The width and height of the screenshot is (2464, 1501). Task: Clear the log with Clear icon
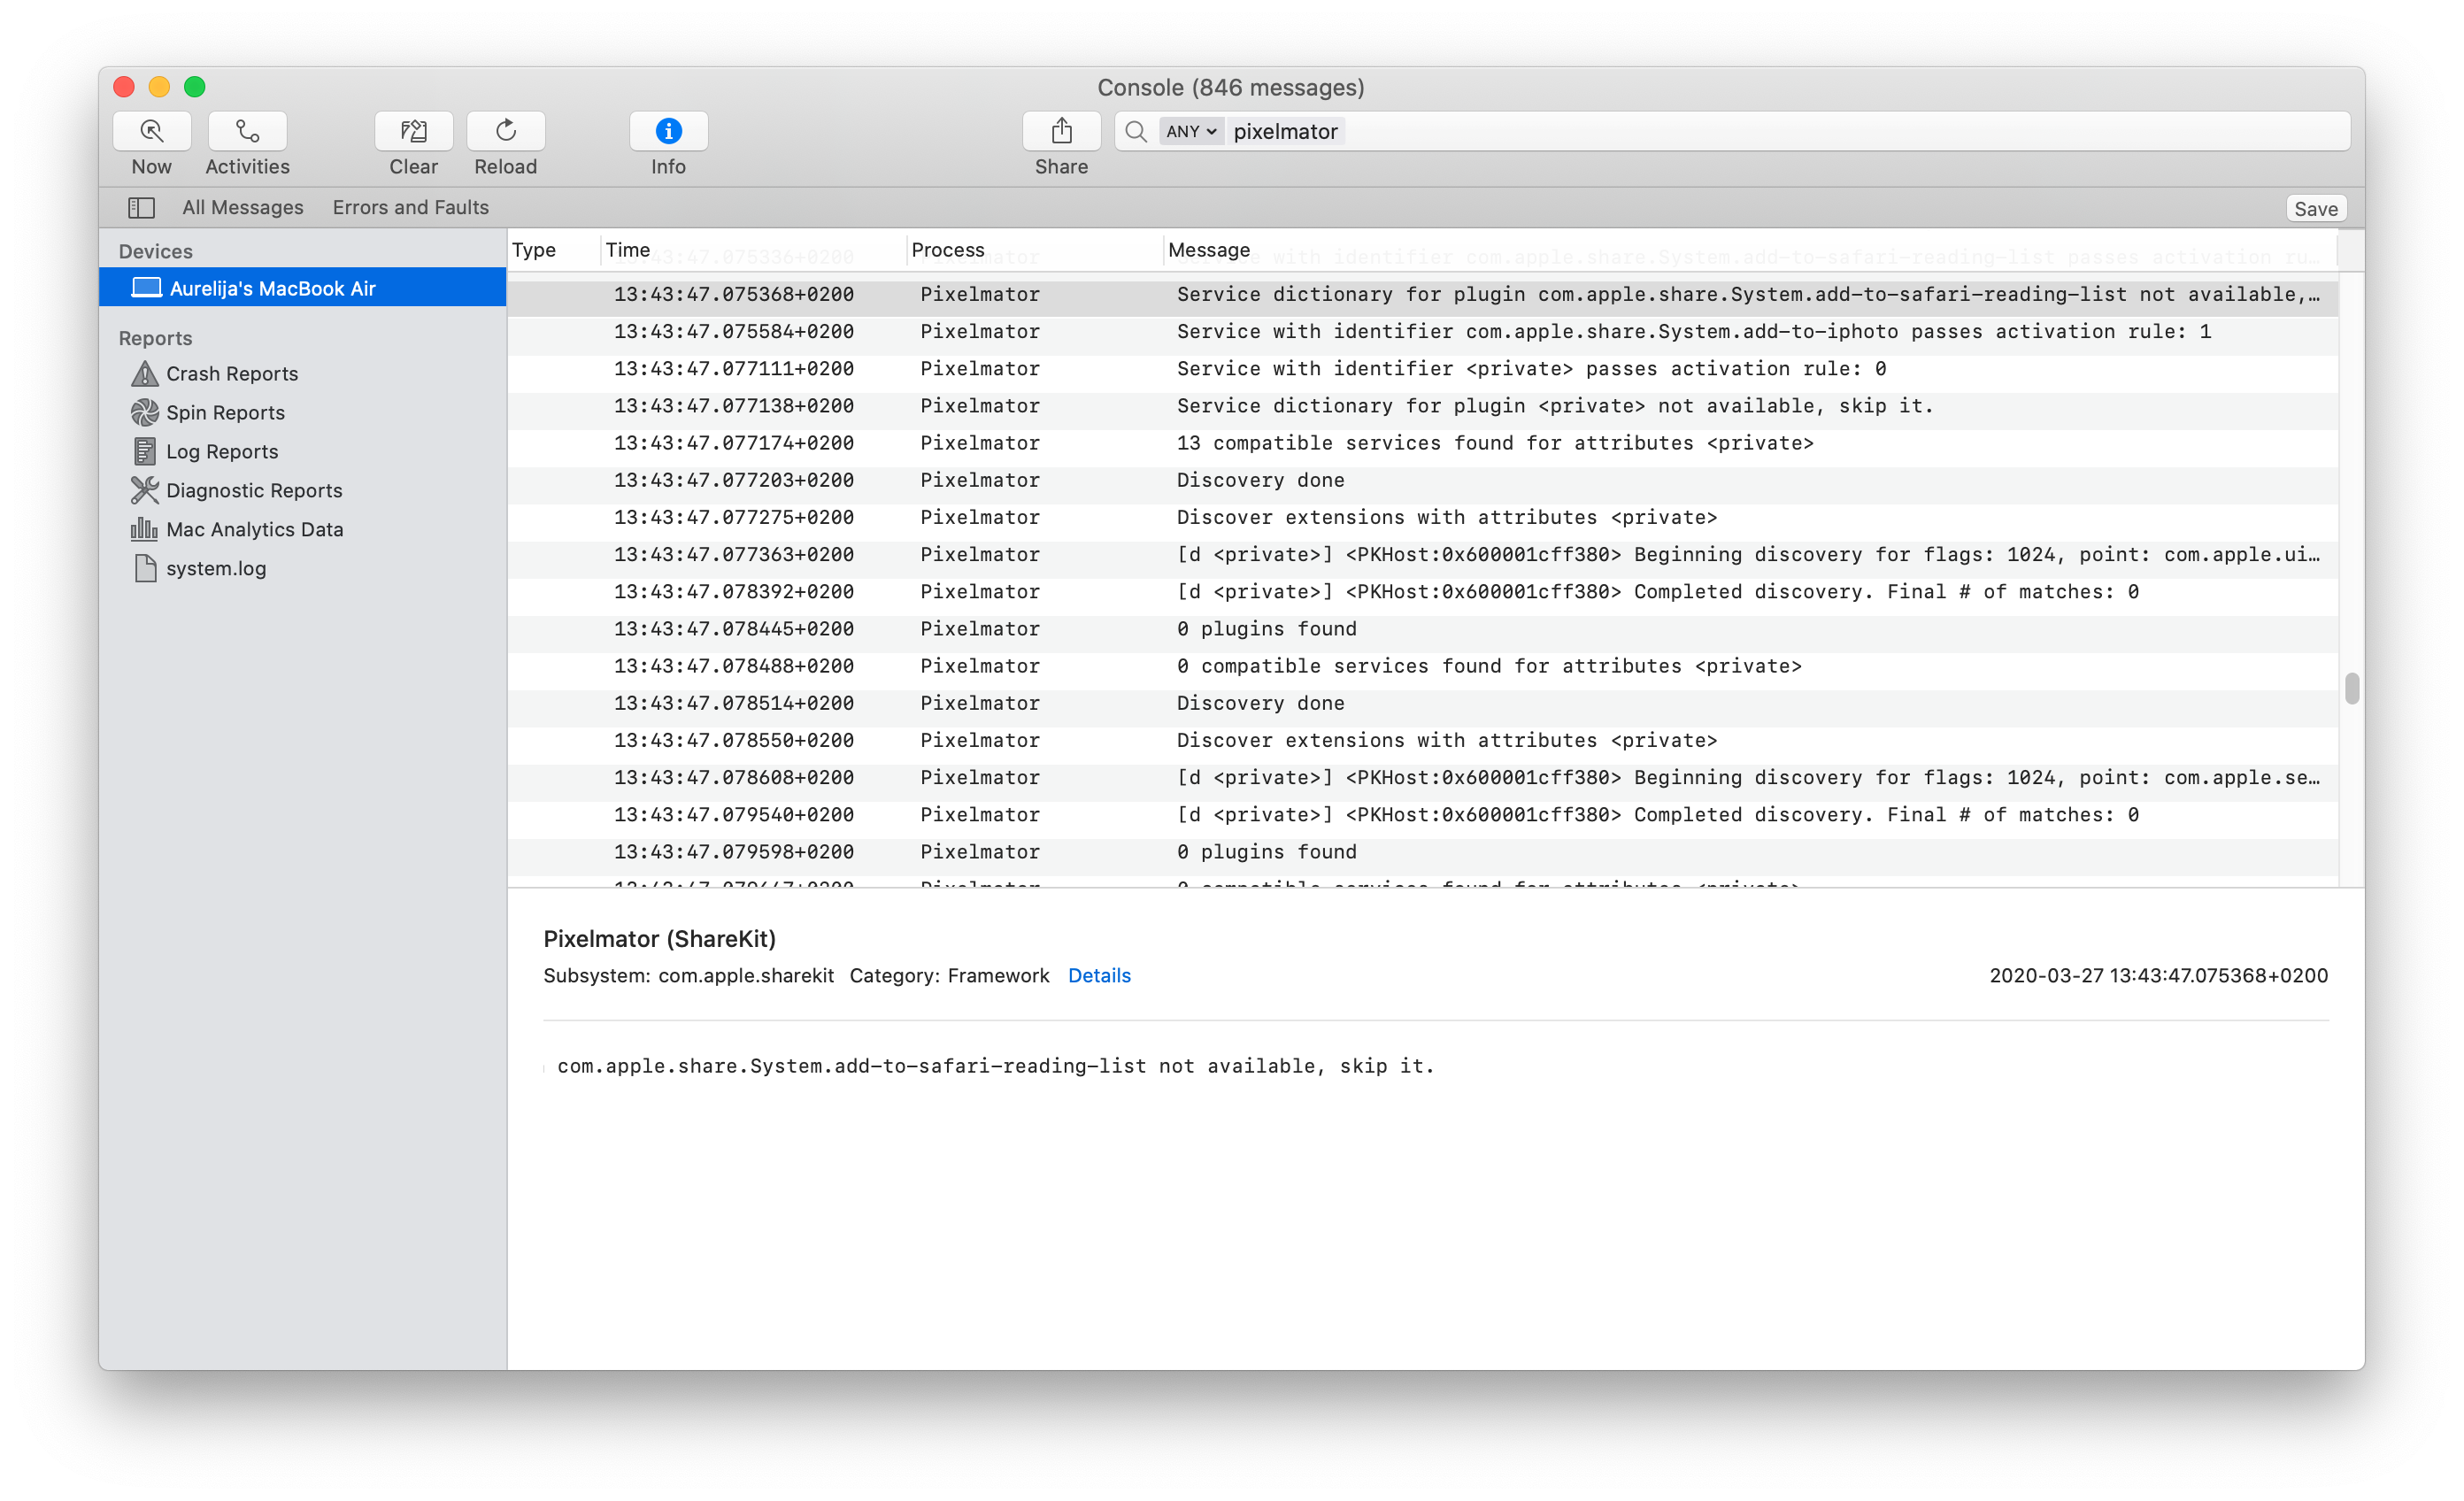[x=413, y=131]
